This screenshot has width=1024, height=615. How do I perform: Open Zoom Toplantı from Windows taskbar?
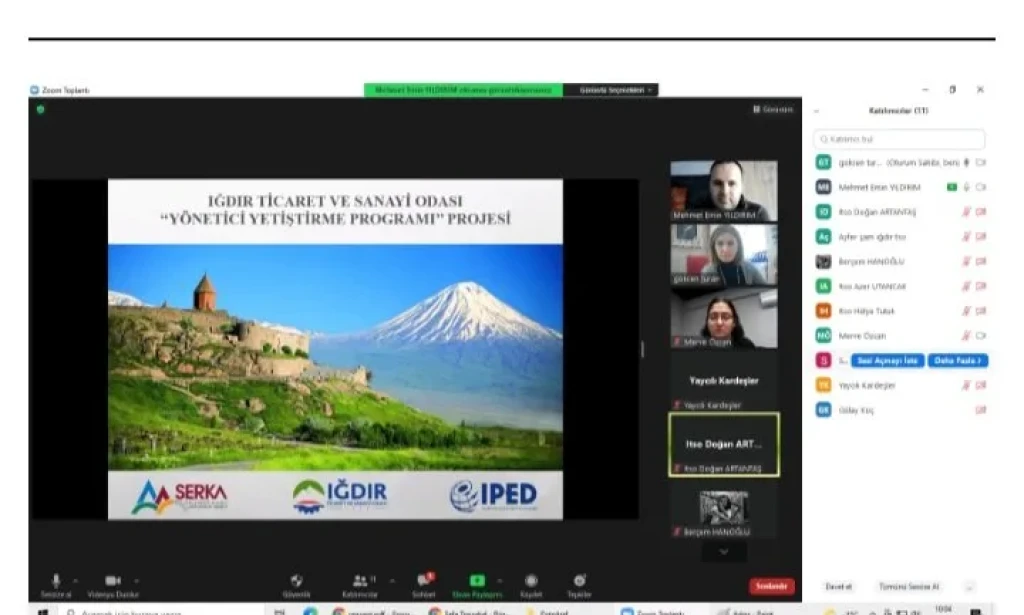click(x=653, y=611)
